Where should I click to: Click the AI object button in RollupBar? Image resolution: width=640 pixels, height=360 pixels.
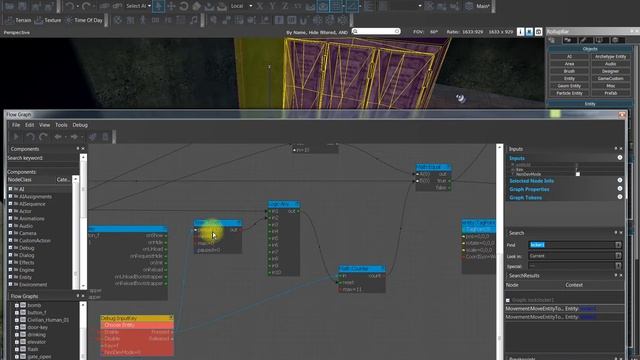tap(569, 56)
